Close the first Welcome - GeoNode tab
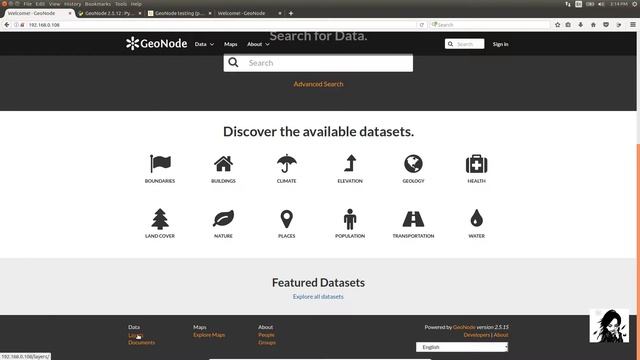This screenshot has width=640, height=360. pyautogui.click(x=70, y=13)
